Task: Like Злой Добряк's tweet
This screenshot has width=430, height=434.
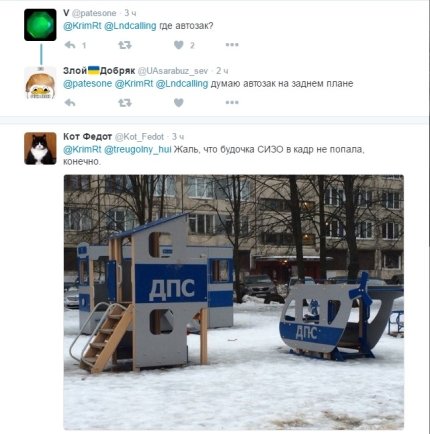Action: tap(179, 103)
